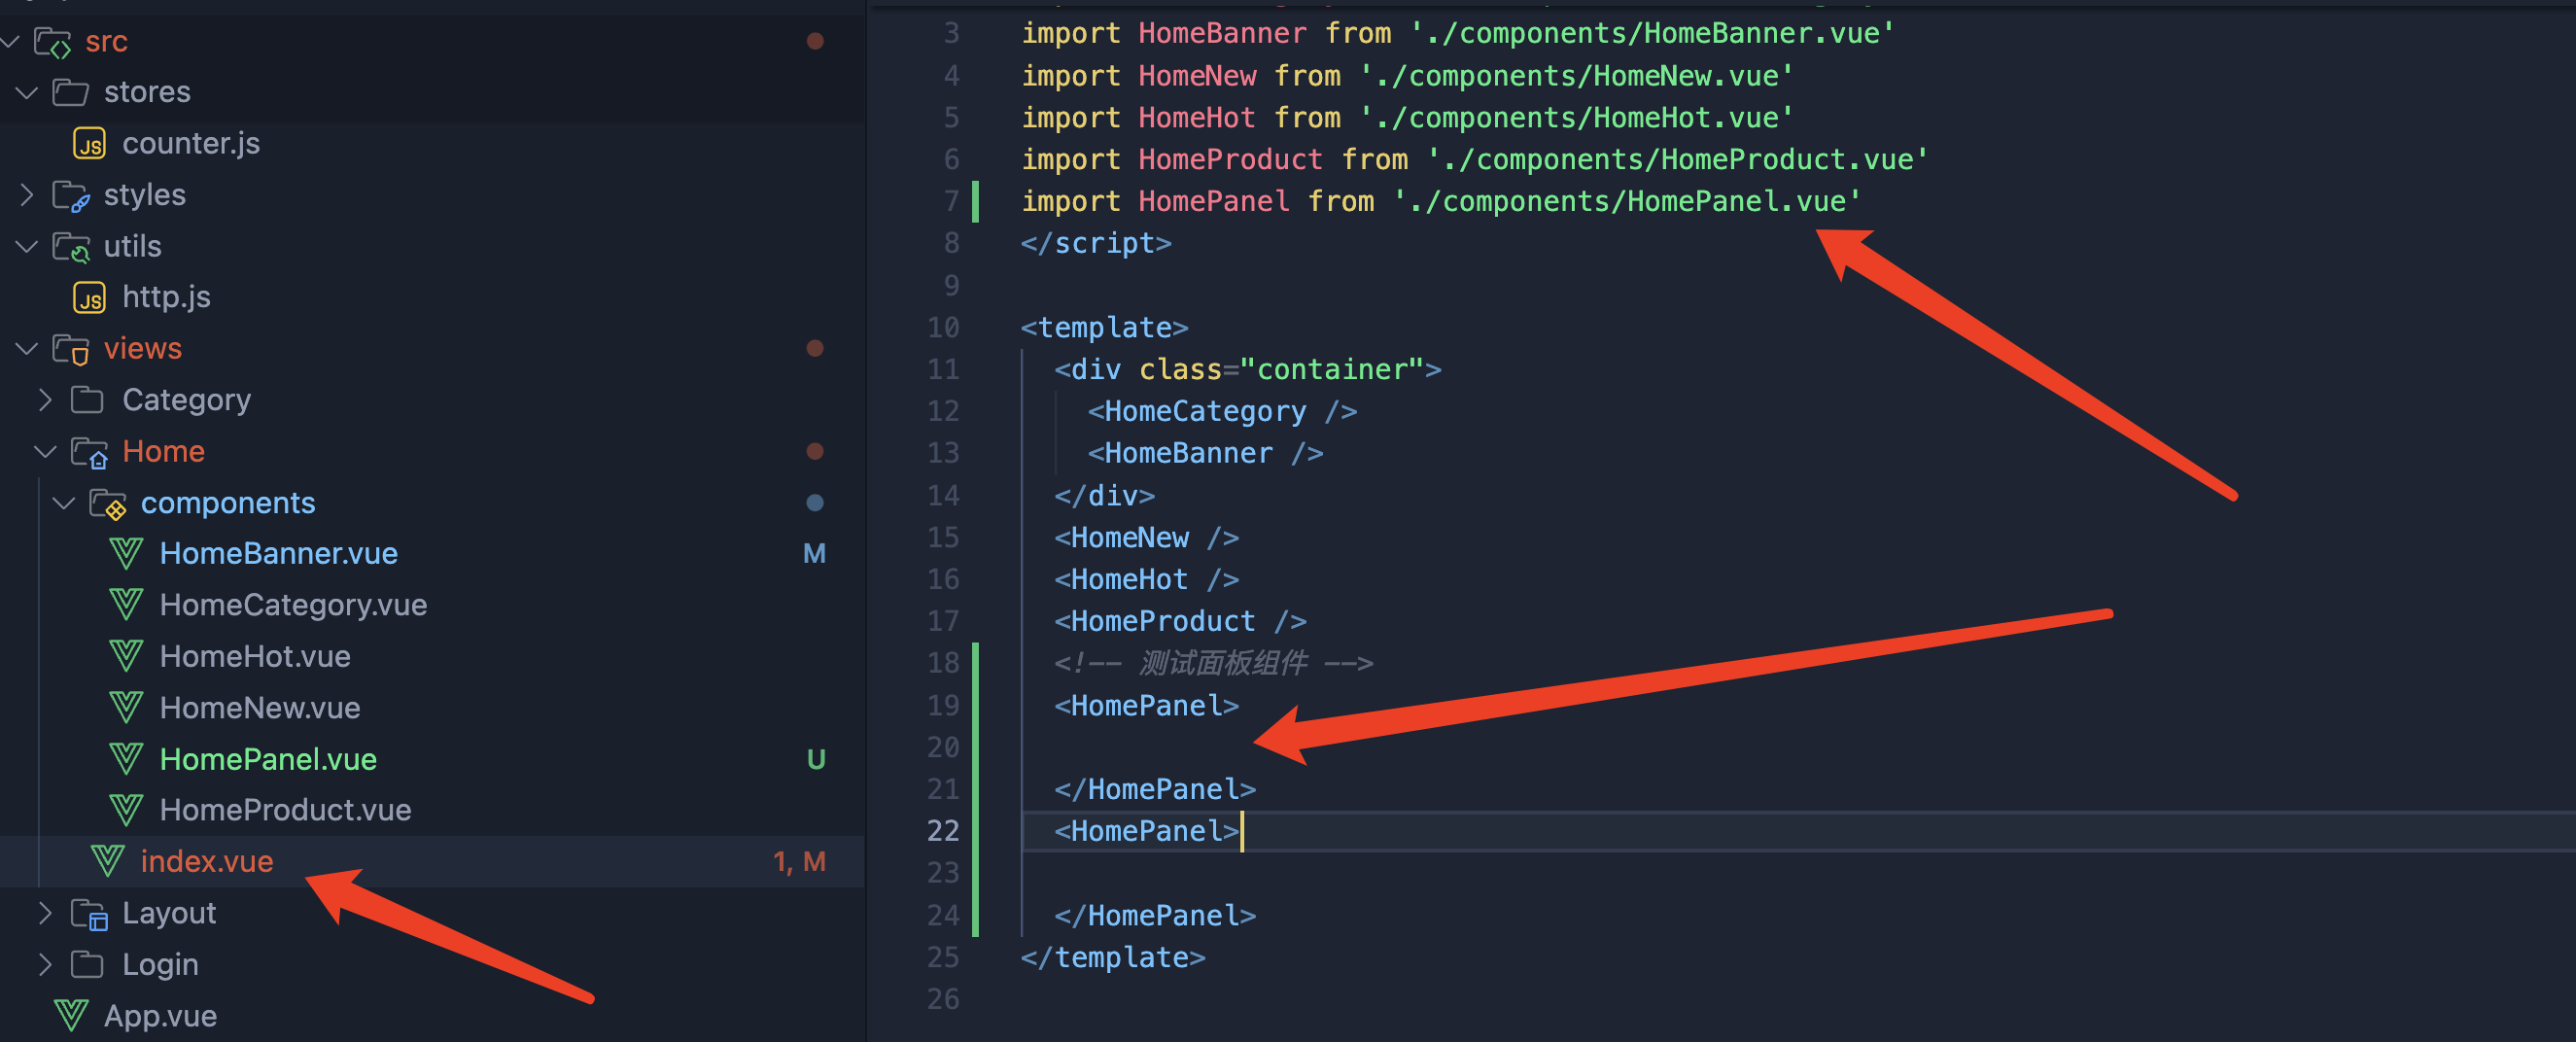Click the M status badge on HomeBanner.vue
The height and width of the screenshot is (1042, 2576).
814,553
